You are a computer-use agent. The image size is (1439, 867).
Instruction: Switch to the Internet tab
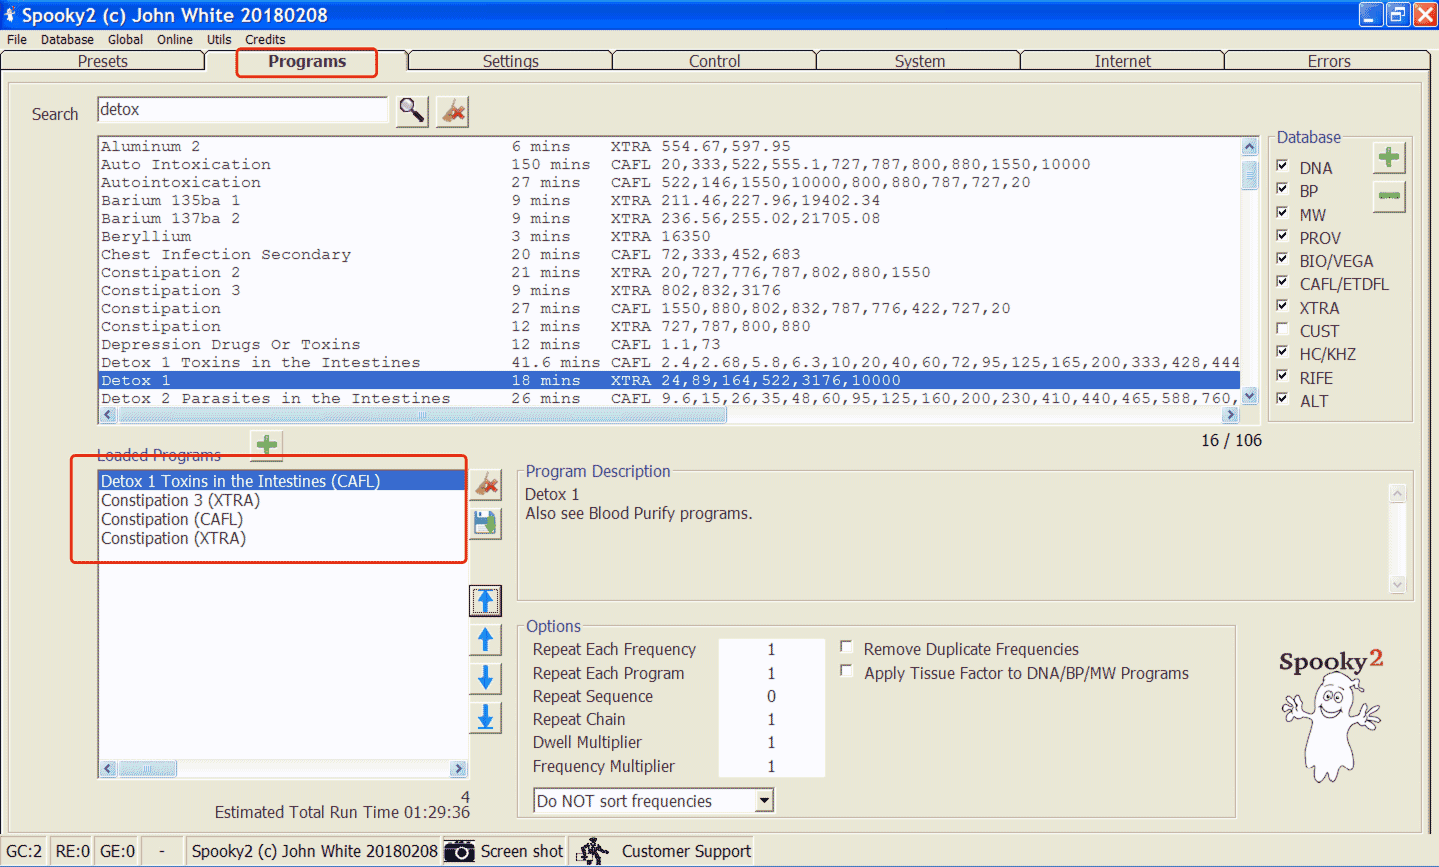click(x=1122, y=61)
